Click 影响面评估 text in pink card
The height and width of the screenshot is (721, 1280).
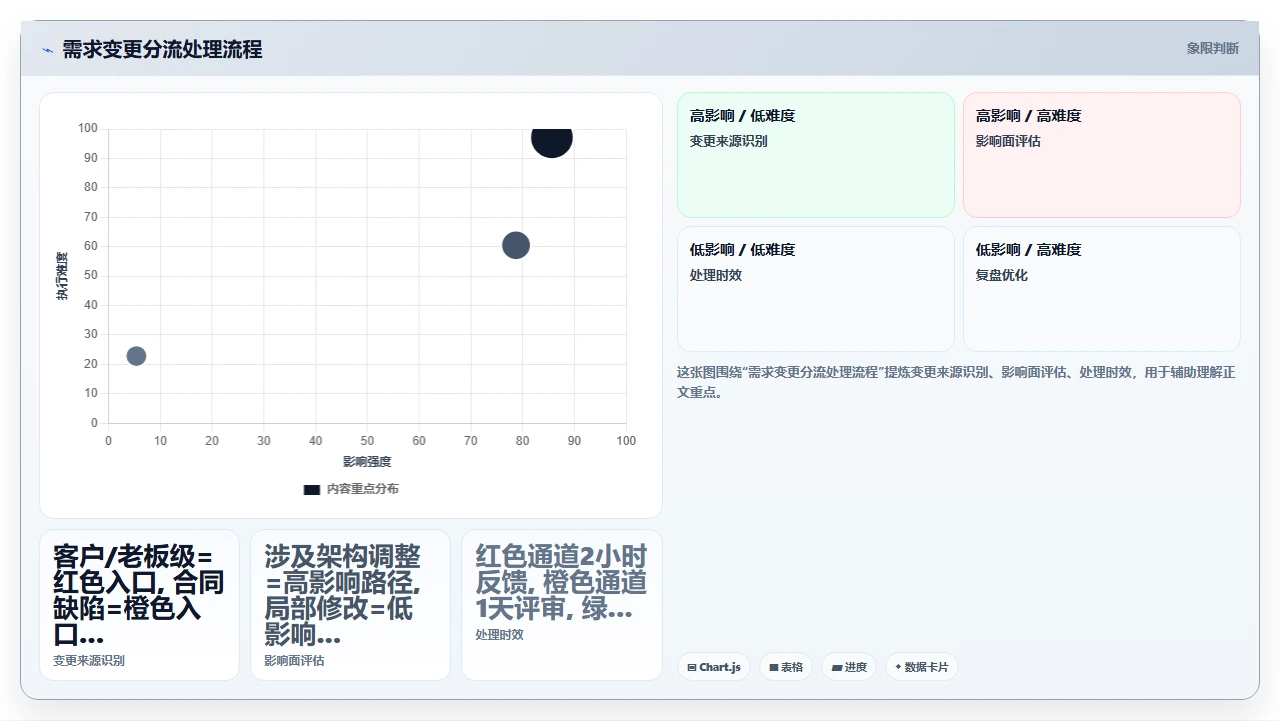coord(1008,141)
